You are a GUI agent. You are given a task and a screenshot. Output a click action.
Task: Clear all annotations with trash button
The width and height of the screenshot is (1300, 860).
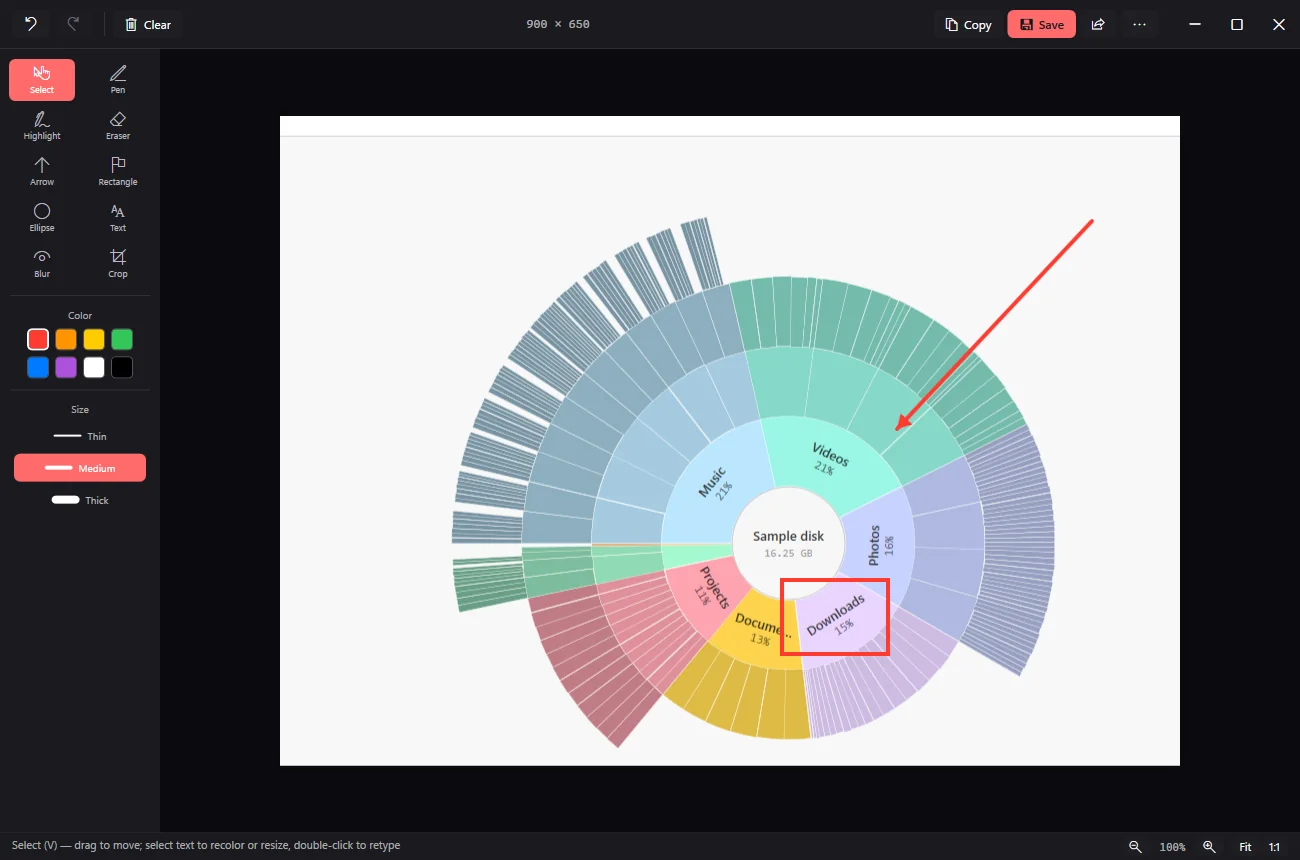[x=147, y=24]
